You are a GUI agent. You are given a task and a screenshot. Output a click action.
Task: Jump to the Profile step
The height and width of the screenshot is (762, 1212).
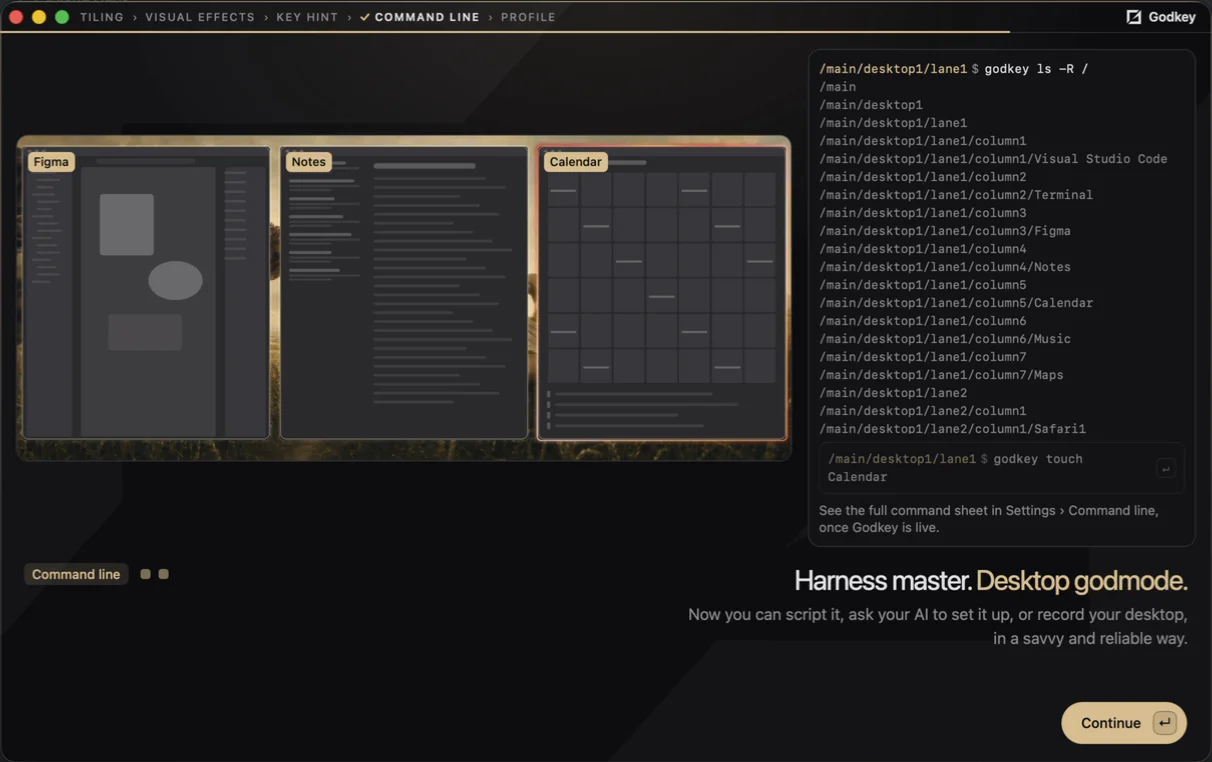[x=528, y=17]
